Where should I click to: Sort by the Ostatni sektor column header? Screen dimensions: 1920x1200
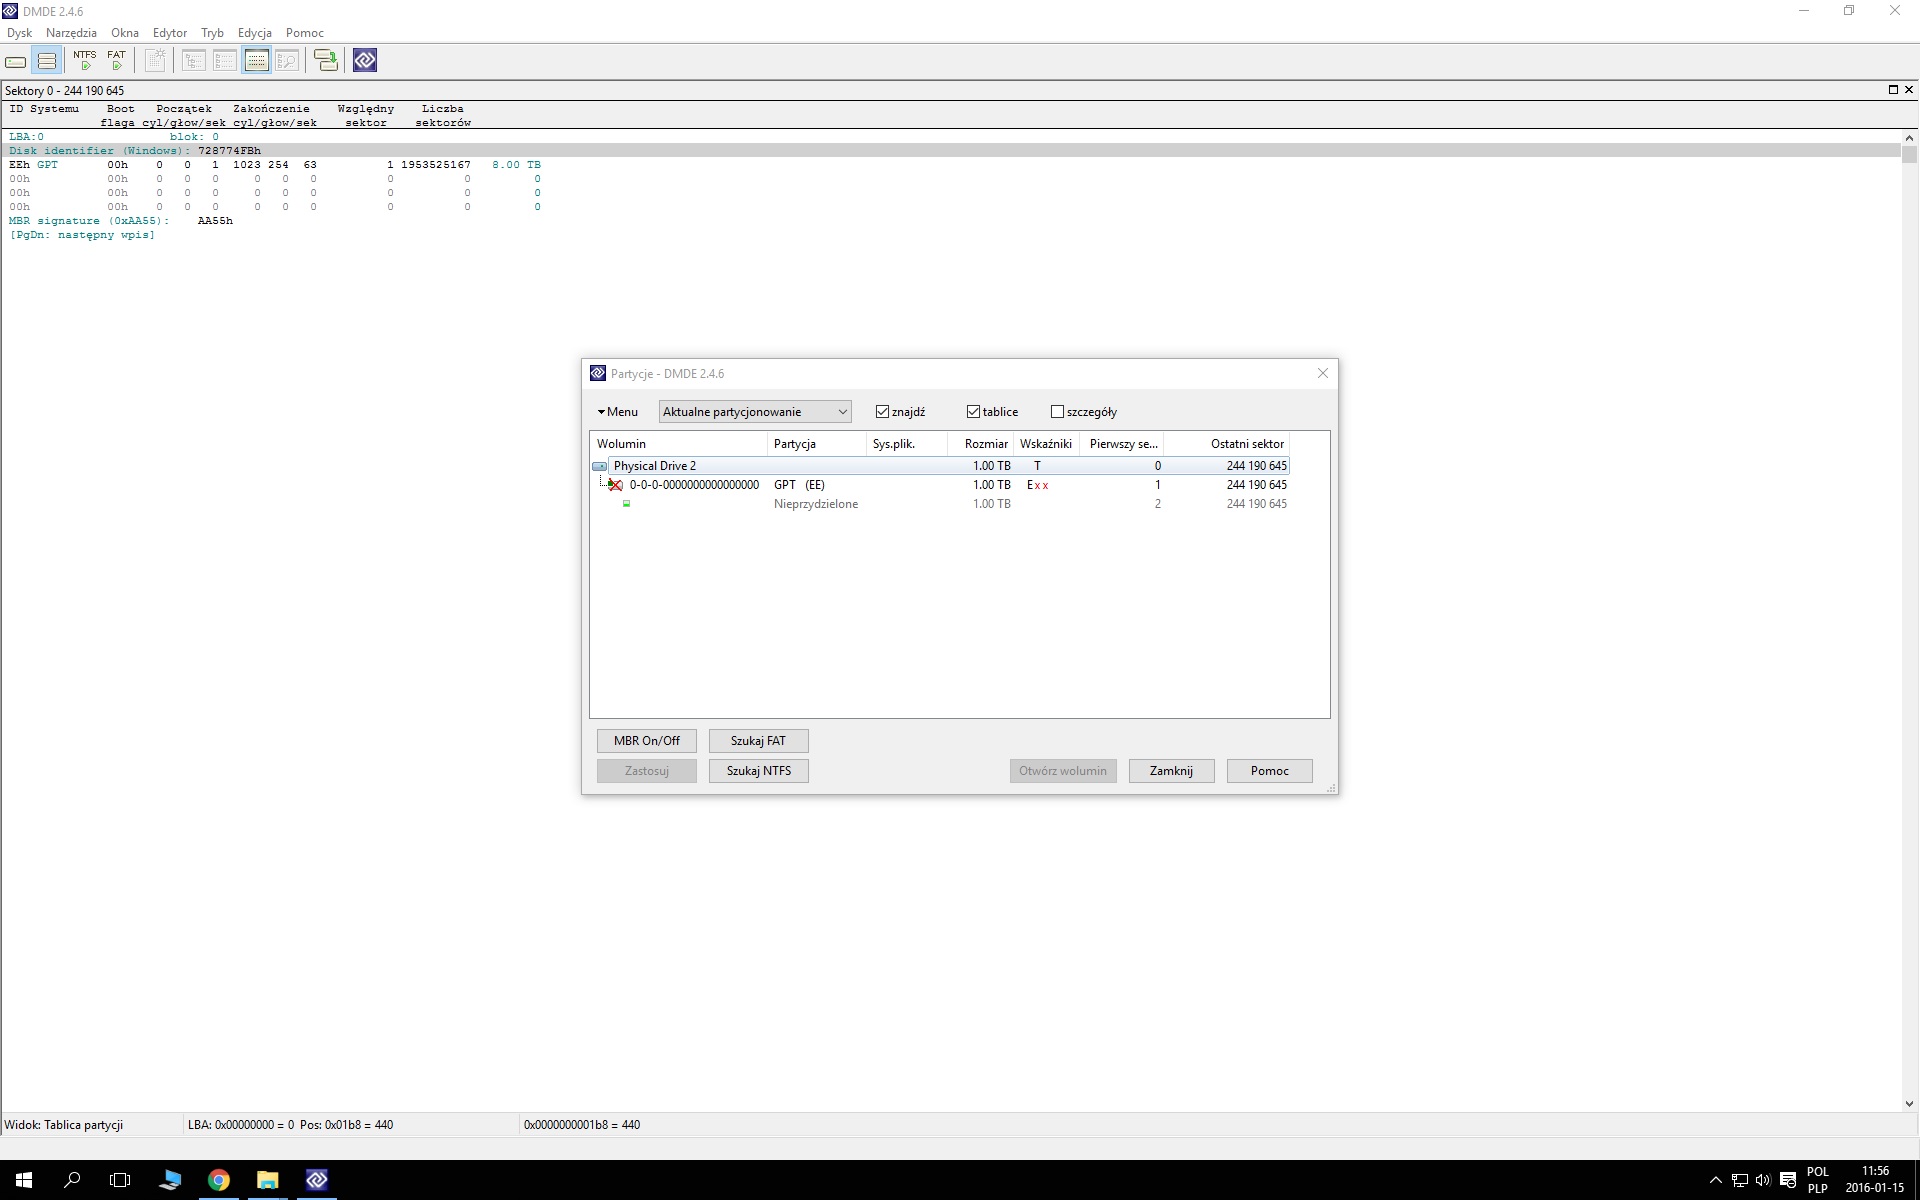point(1227,444)
